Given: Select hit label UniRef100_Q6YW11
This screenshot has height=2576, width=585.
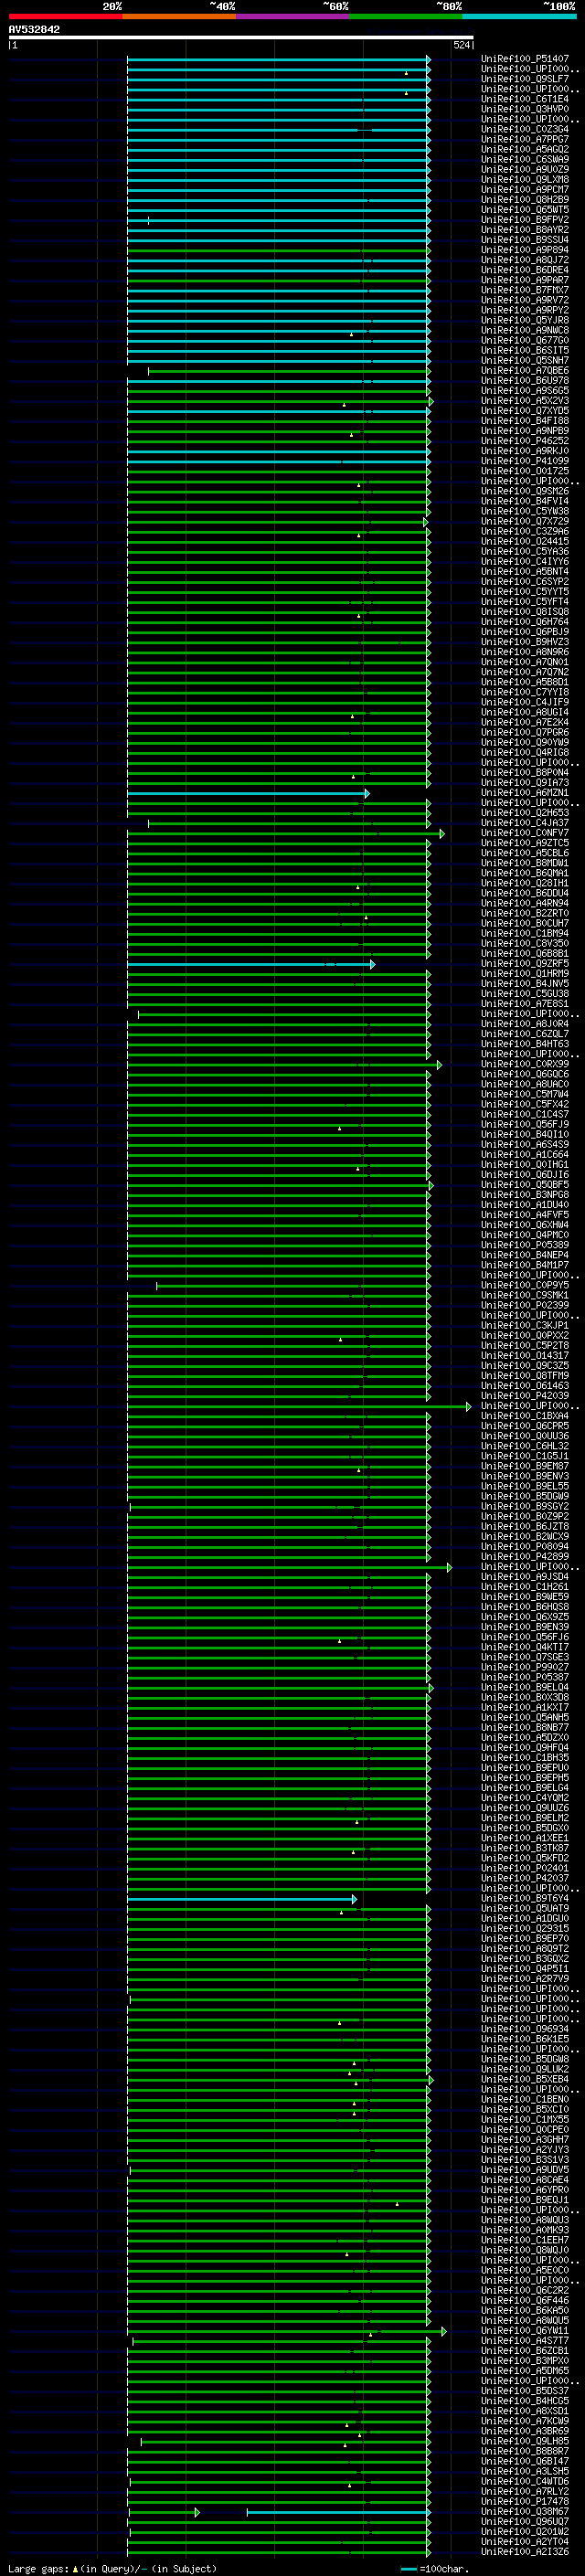Looking at the screenshot, I should click(x=525, y=2331).
